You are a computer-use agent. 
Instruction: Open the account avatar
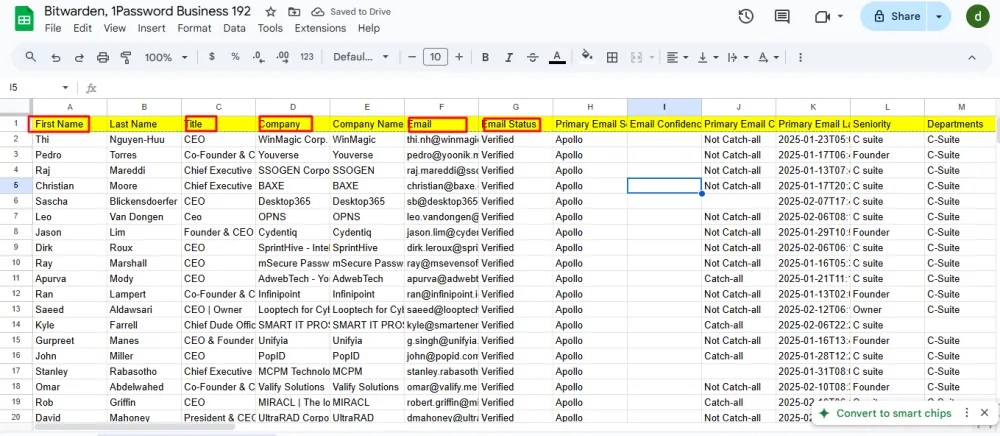point(978,17)
